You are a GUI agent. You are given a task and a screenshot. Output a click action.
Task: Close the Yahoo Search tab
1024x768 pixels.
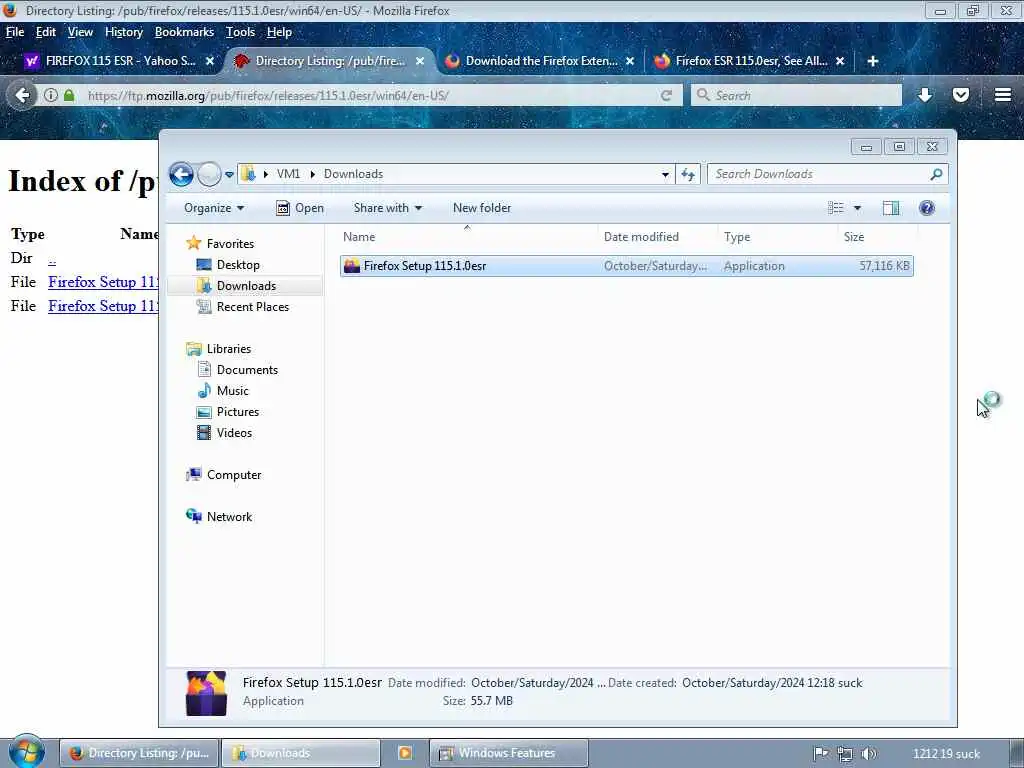coord(210,61)
